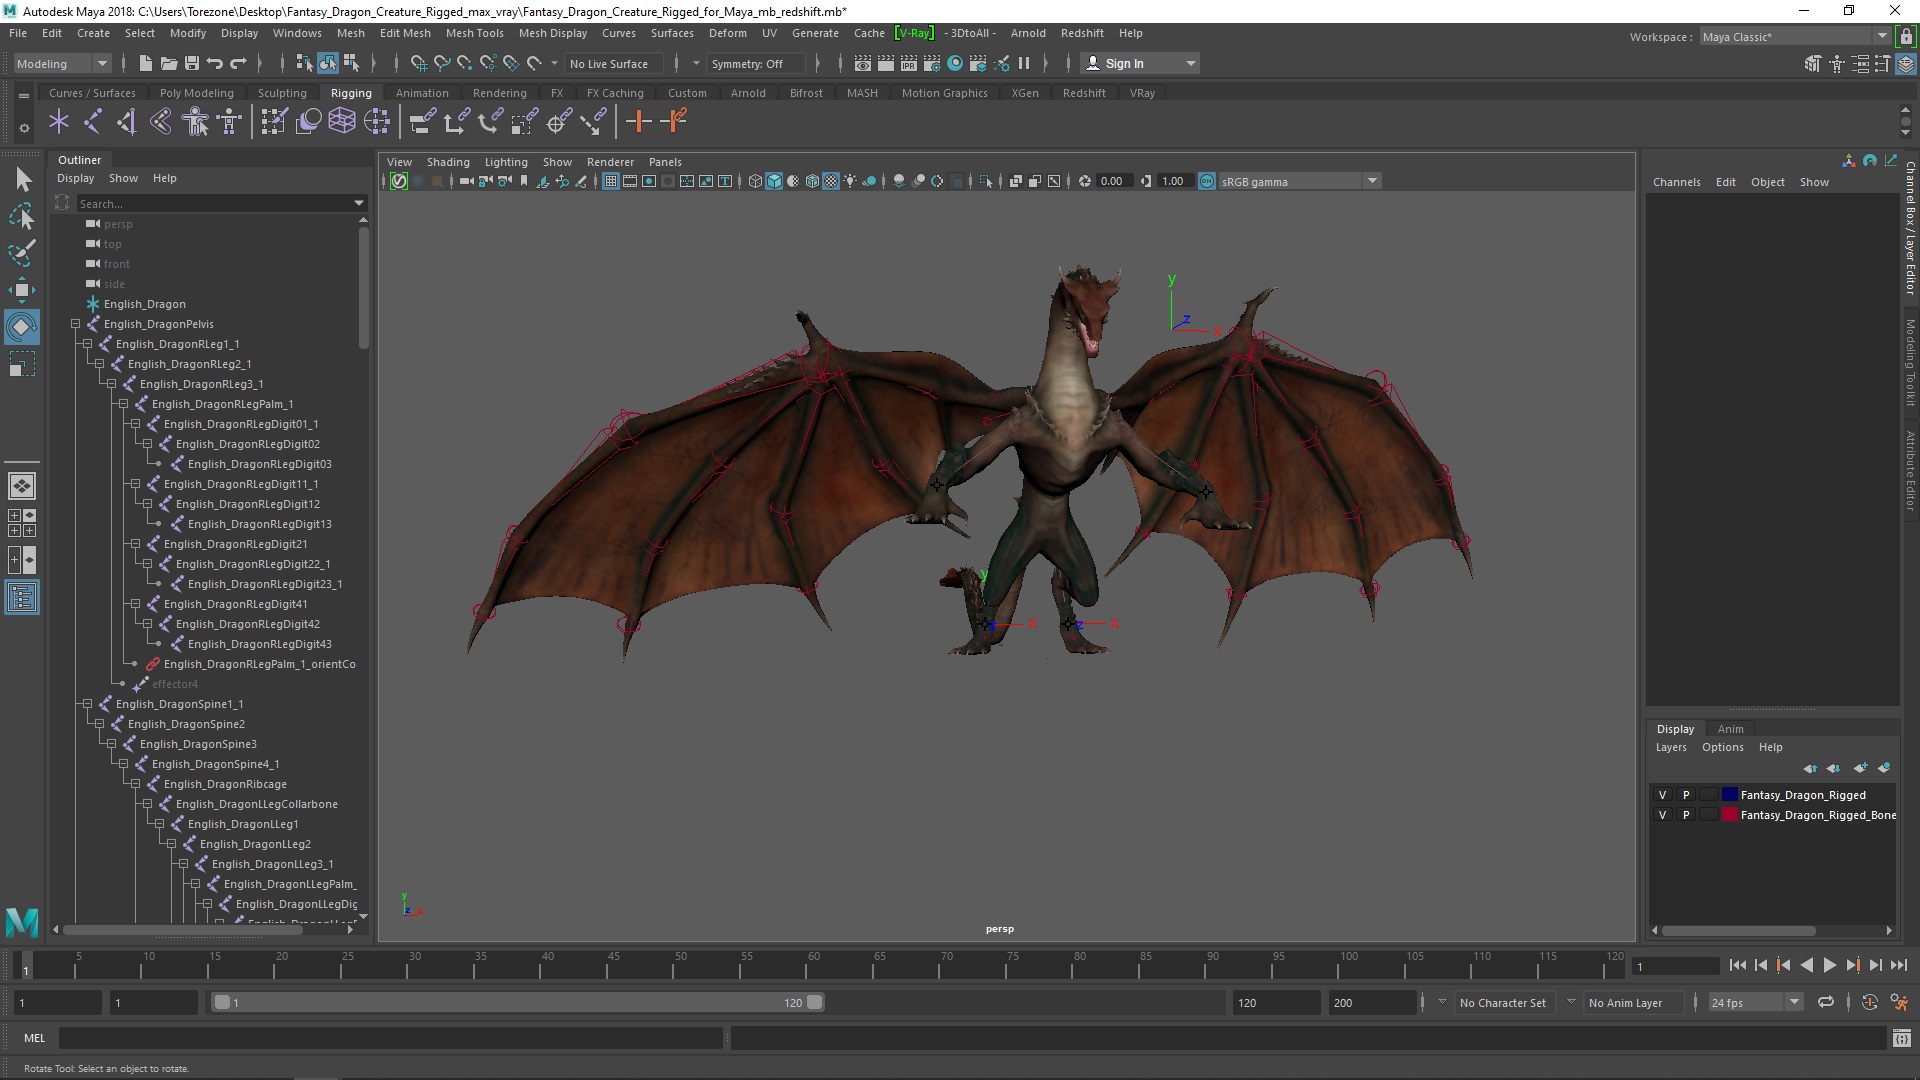Activate the Rotate tool in toolbox
The height and width of the screenshot is (1080, 1920).
[21, 327]
